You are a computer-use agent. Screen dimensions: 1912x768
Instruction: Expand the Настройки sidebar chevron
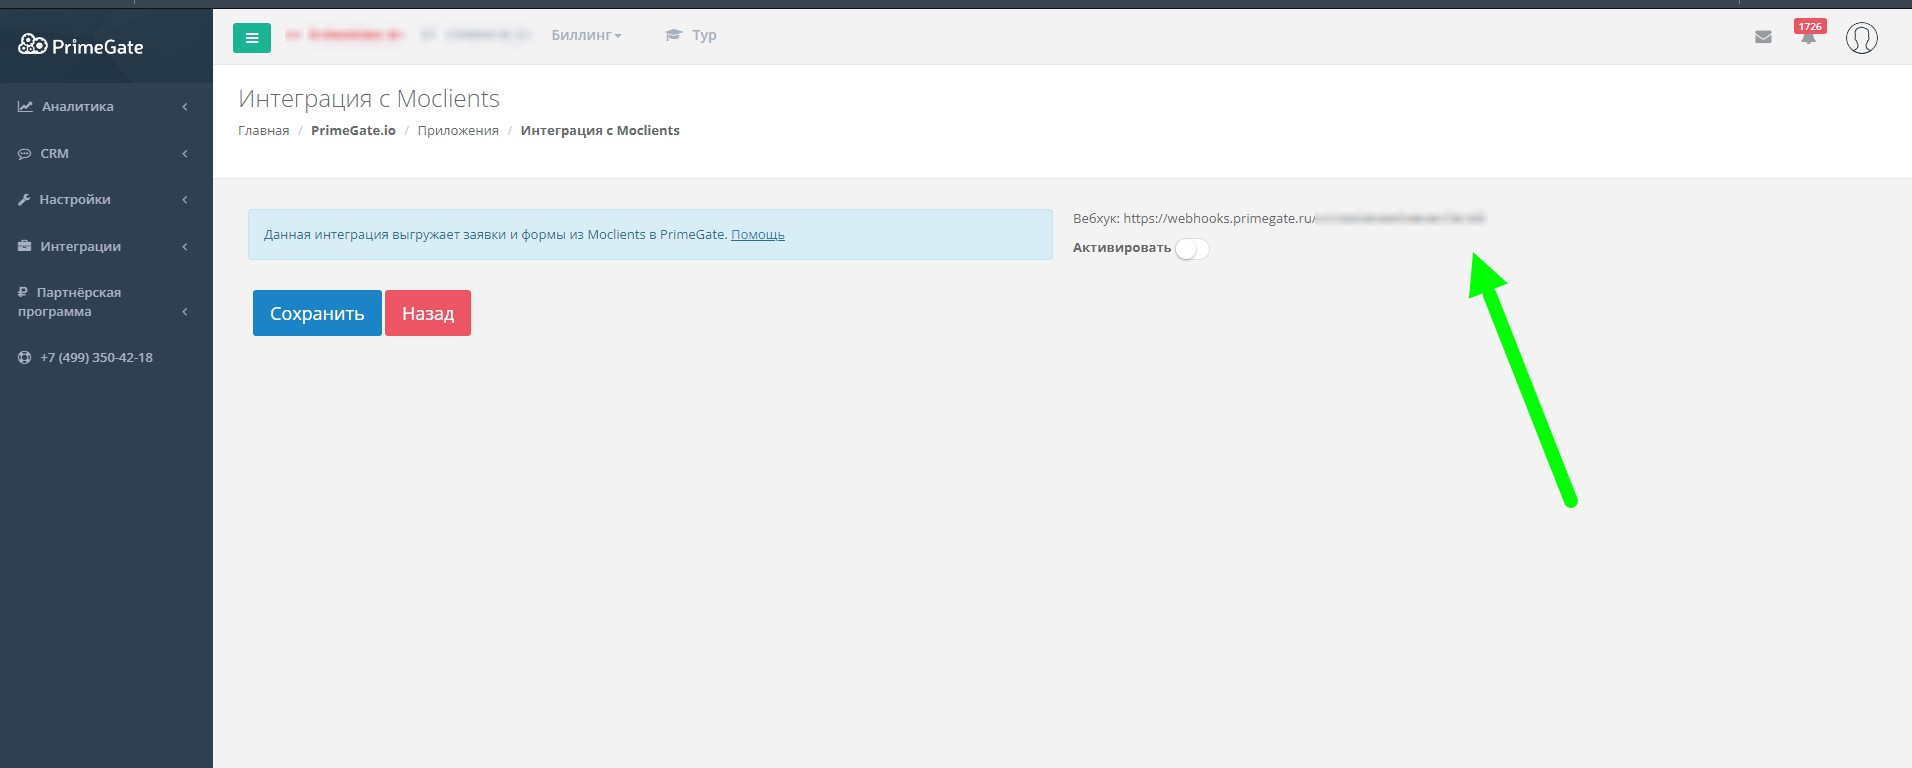tap(185, 200)
